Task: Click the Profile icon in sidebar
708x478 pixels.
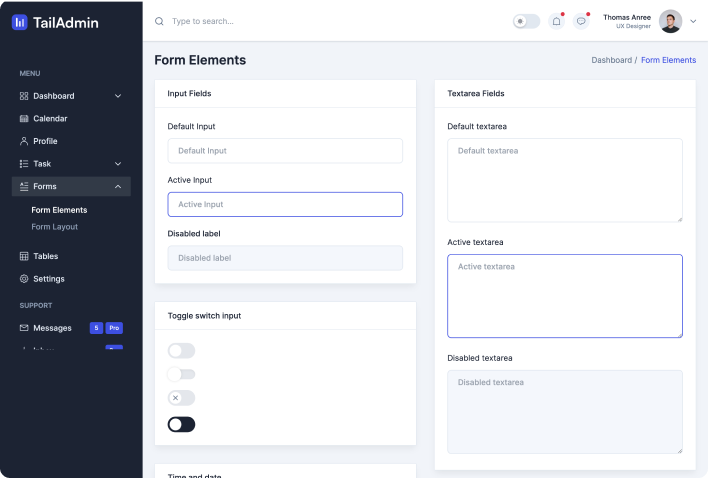Action: (24, 141)
